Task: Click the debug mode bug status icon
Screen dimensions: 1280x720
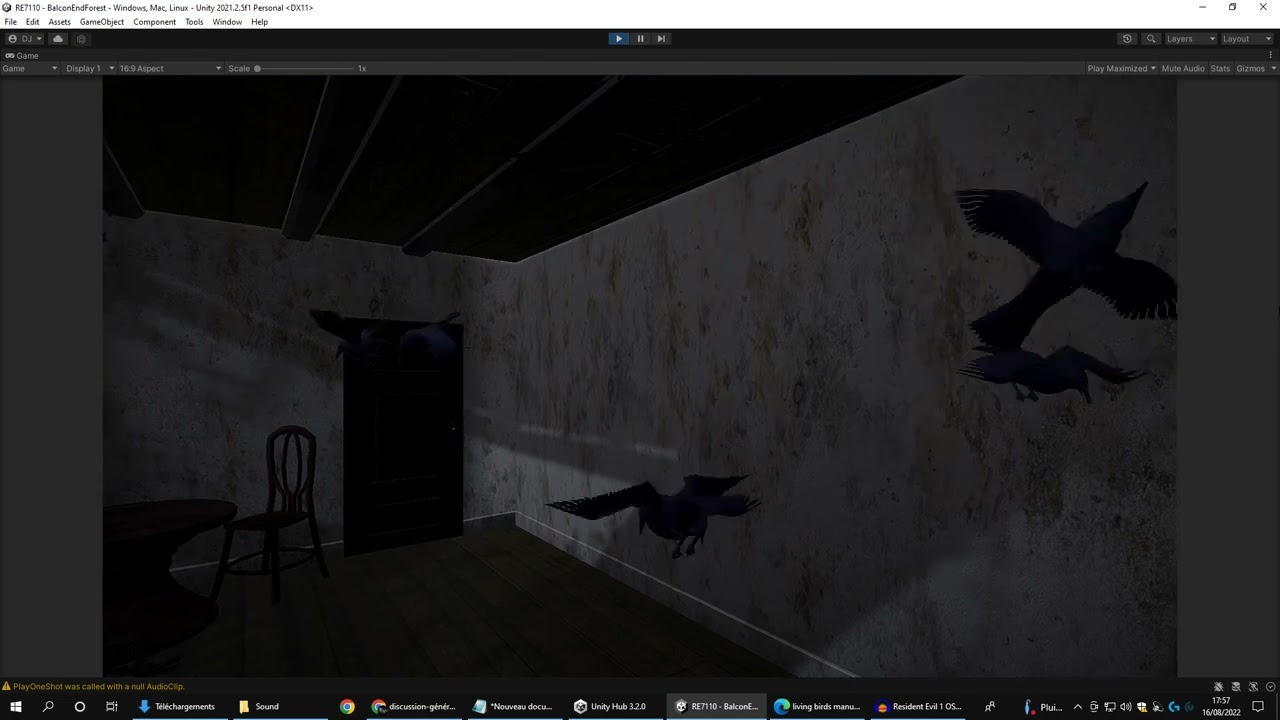Action: pos(1218,687)
